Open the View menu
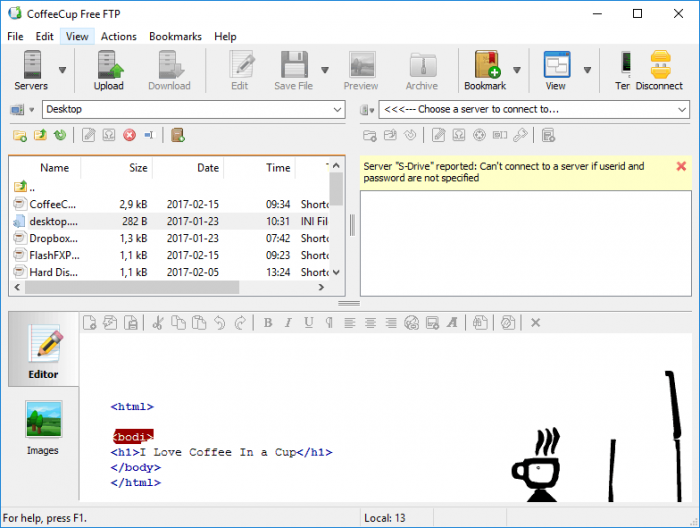Image resolution: width=700 pixels, height=528 pixels. [x=77, y=37]
